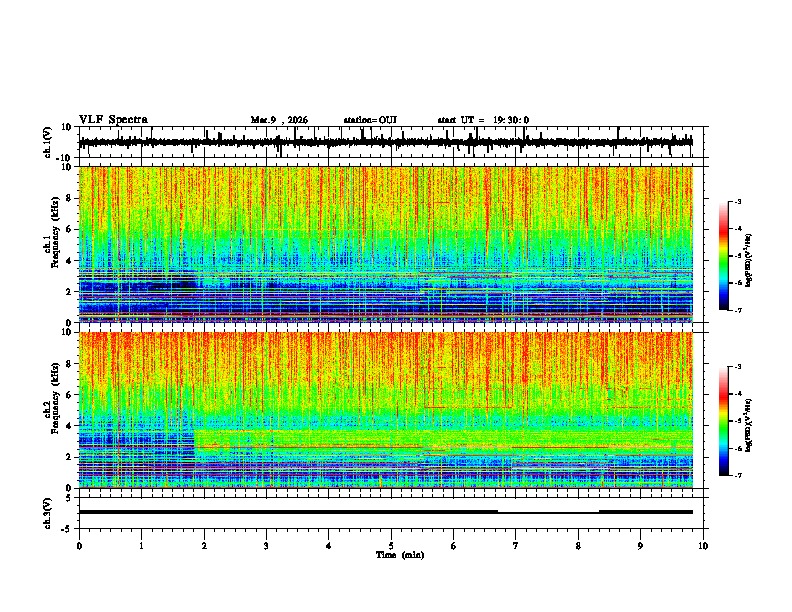The image size is (792, 612).
Task: Click the "Time (min)" axis label
Action: pyautogui.click(x=400, y=555)
